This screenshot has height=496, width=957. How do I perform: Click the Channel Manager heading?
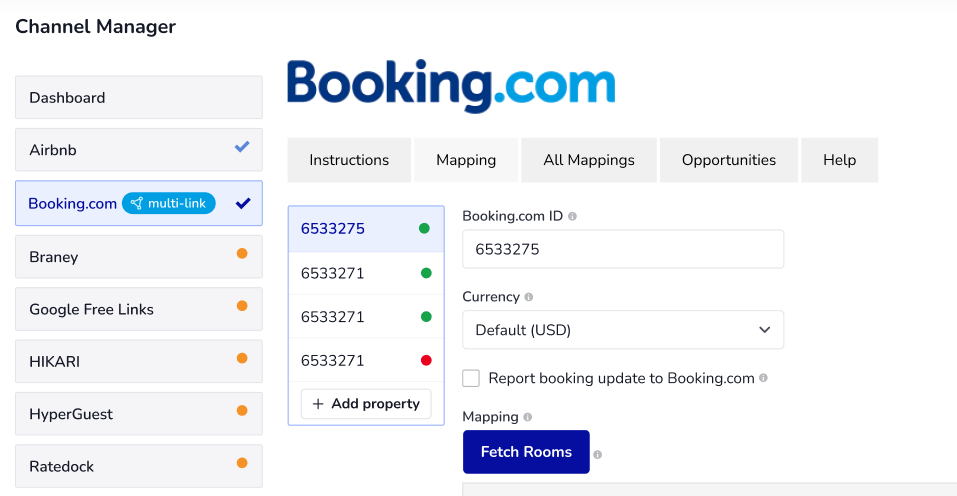click(x=95, y=26)
